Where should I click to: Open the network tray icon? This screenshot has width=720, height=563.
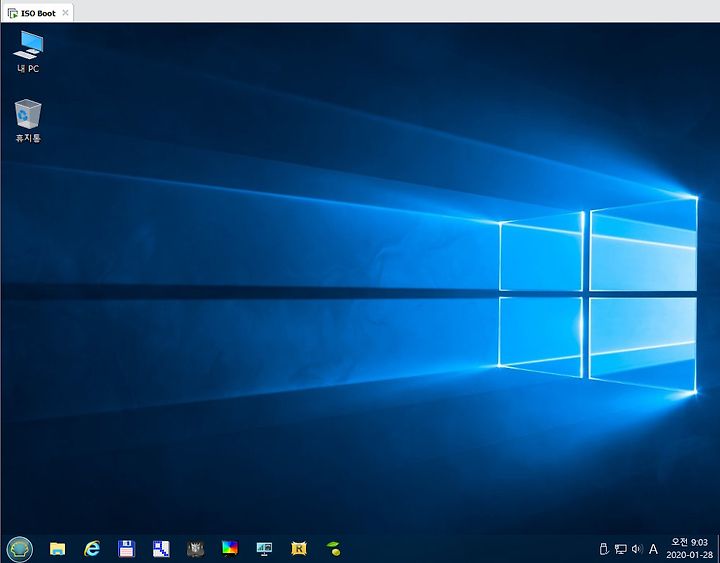[620, 549]
